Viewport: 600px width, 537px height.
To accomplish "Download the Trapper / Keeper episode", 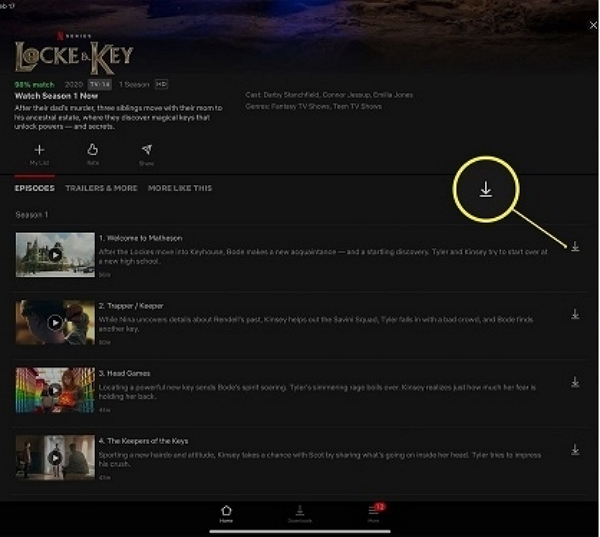I will tap(575, 314).
